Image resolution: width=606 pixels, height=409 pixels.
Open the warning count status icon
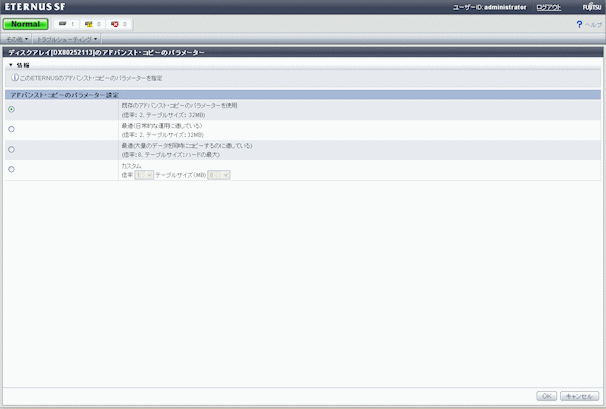[89, 24]
